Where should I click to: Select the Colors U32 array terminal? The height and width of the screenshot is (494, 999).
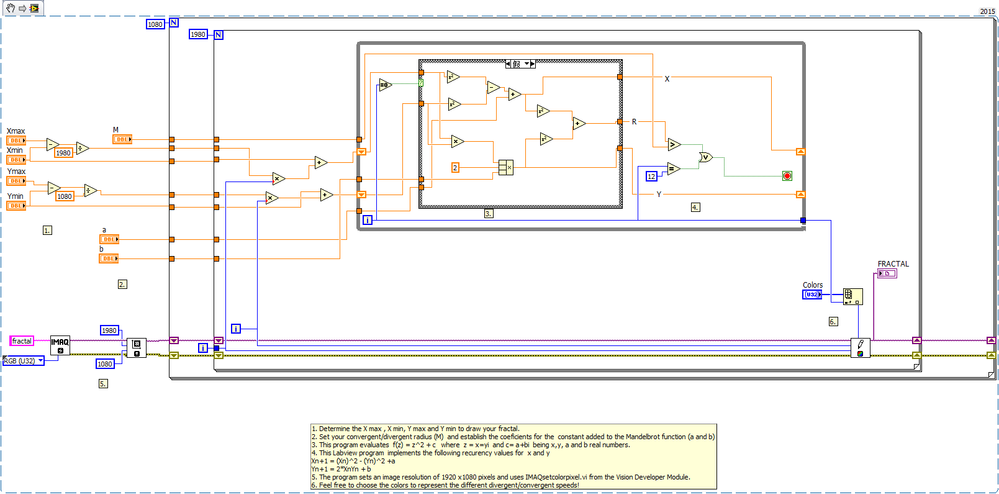pos(812,294)
